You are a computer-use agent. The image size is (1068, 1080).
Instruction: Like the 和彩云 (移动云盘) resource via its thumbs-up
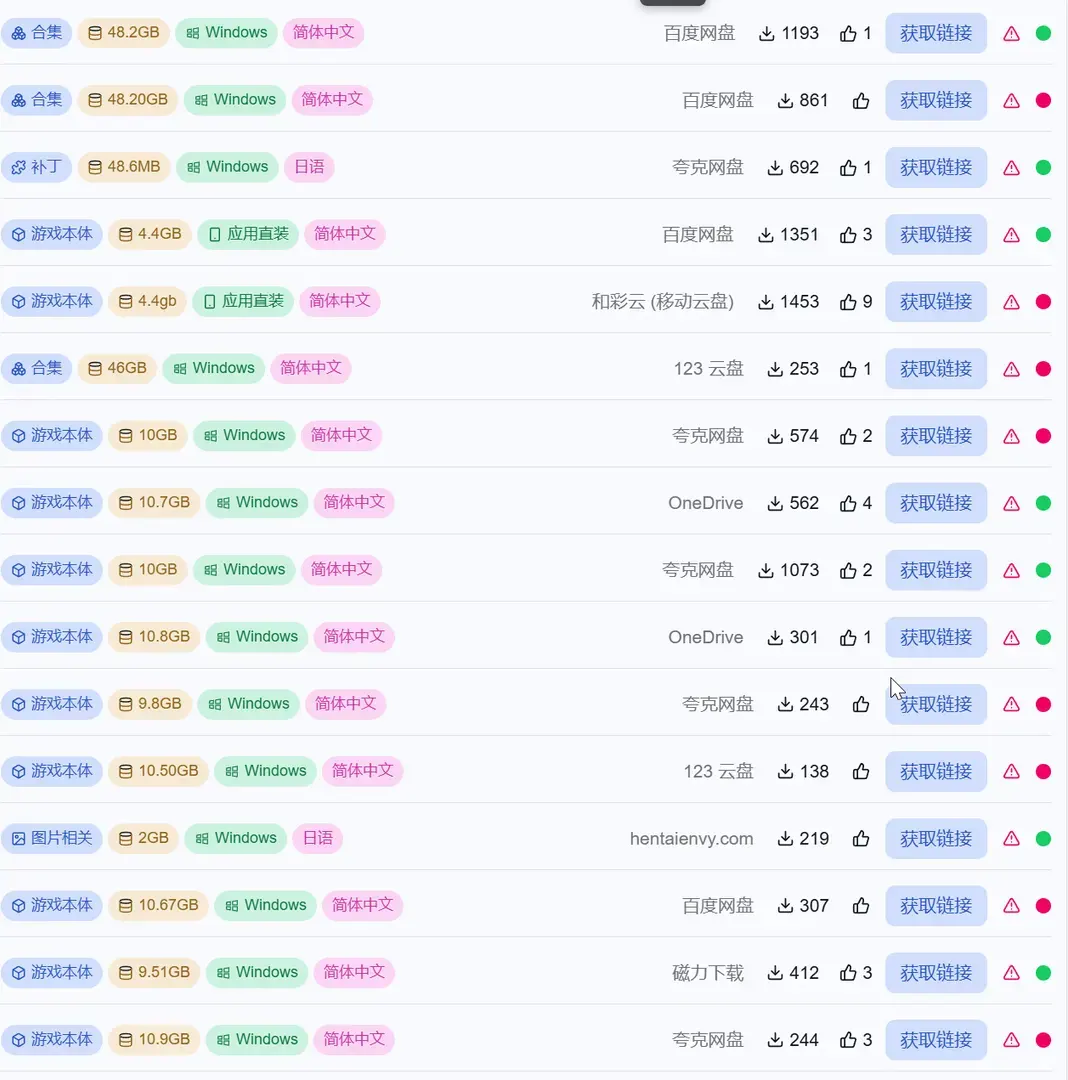point(848,302)
